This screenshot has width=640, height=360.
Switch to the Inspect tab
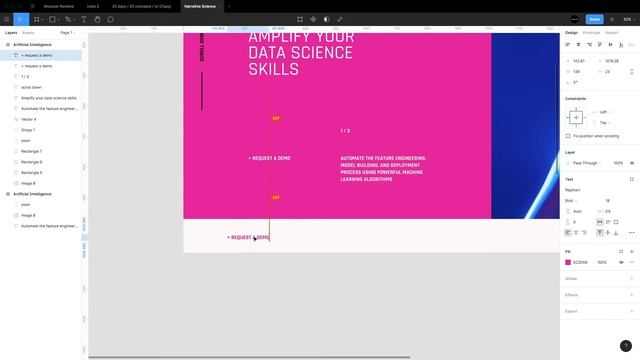click(611, 33)
